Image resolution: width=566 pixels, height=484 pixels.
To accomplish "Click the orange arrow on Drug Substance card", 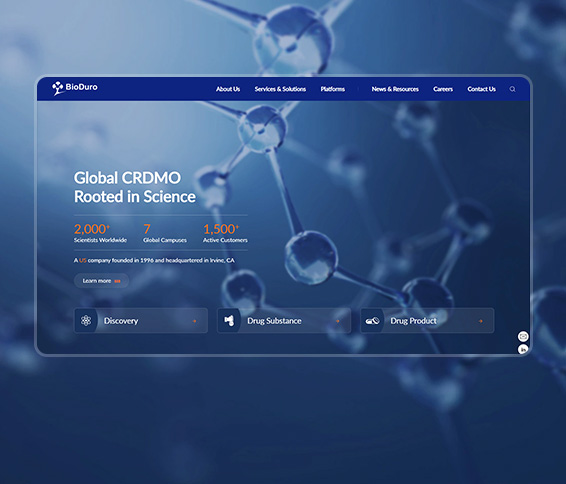I will pyautogui.click(x=338, y=321).
